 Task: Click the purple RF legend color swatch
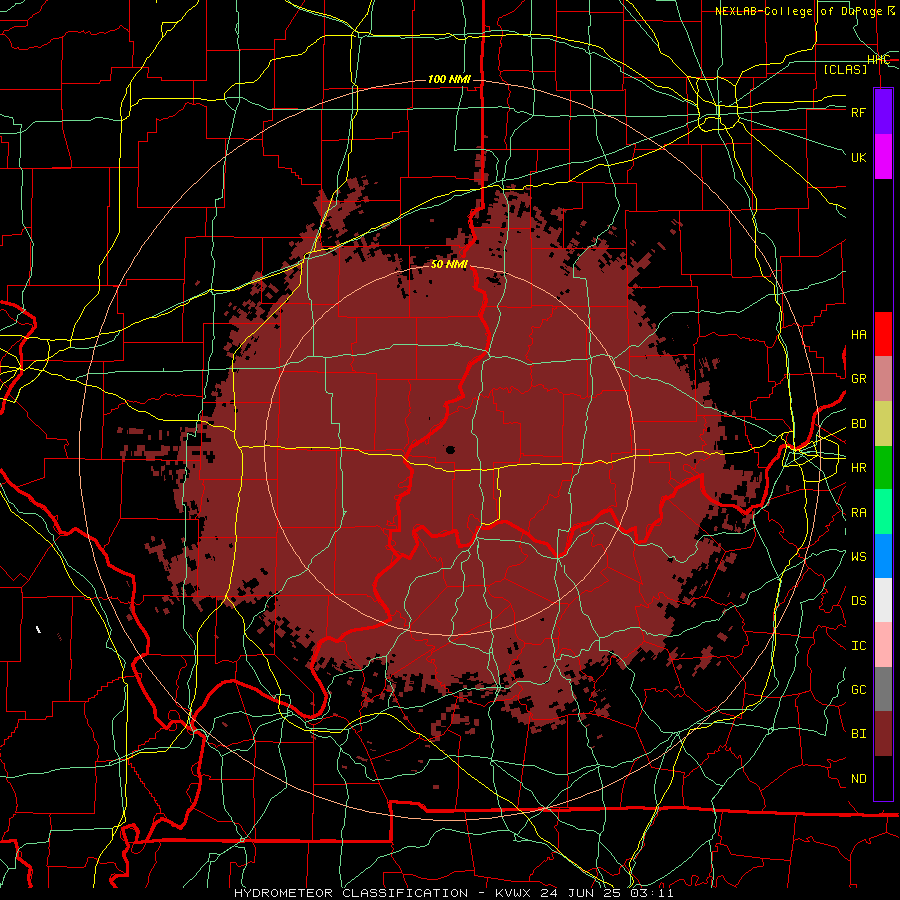(883, 112)
